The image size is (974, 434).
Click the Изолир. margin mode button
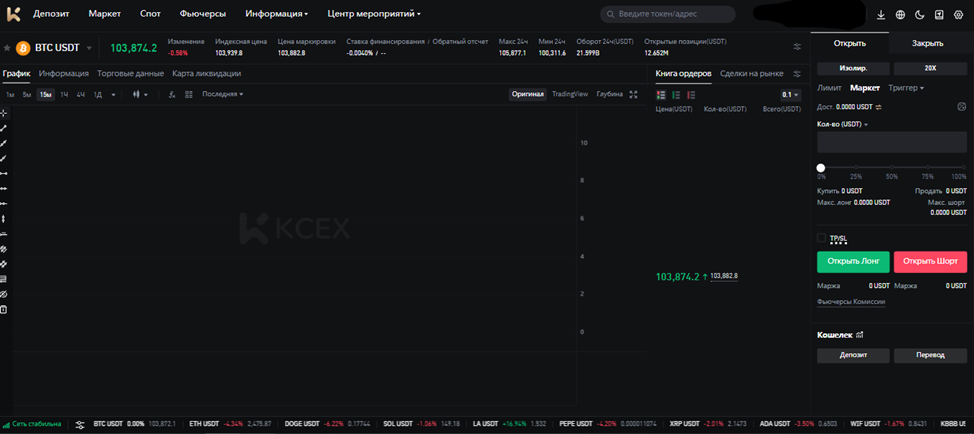853,69
